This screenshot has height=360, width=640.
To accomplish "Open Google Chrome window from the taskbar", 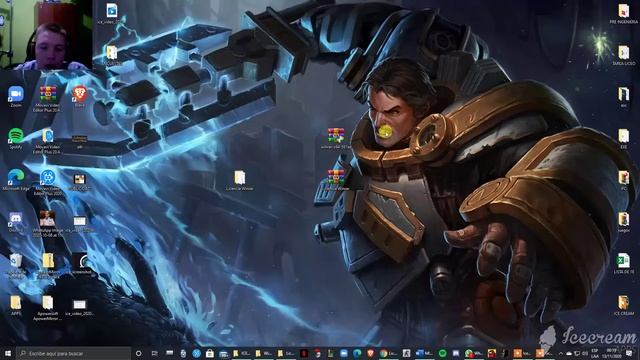I will point(389,353).
